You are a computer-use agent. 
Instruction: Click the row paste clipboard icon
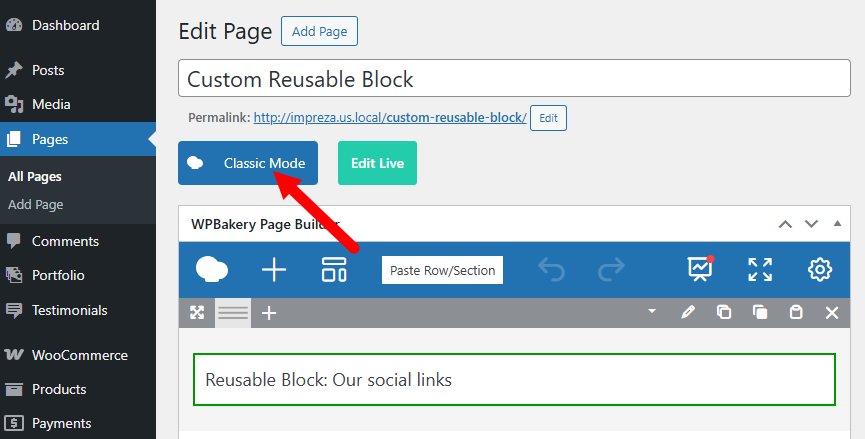click(x=795, y=312)
